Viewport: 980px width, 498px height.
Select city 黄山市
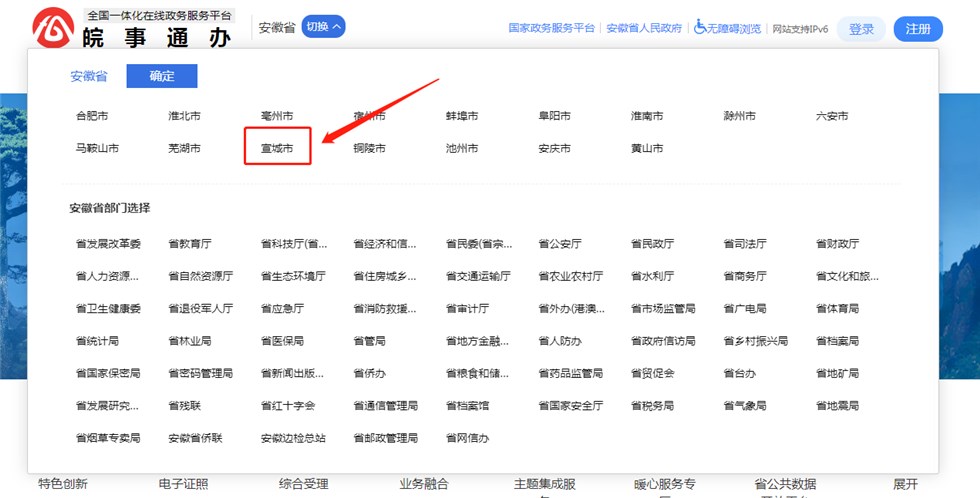647,149
